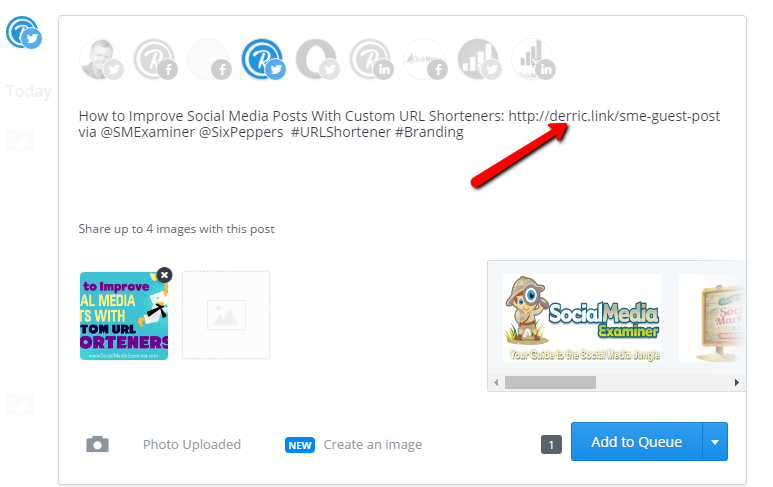The width and height of the screenshot is (773, 487).
Task: Click the faded Today label in the sidebar
Action: click(29, 92)
